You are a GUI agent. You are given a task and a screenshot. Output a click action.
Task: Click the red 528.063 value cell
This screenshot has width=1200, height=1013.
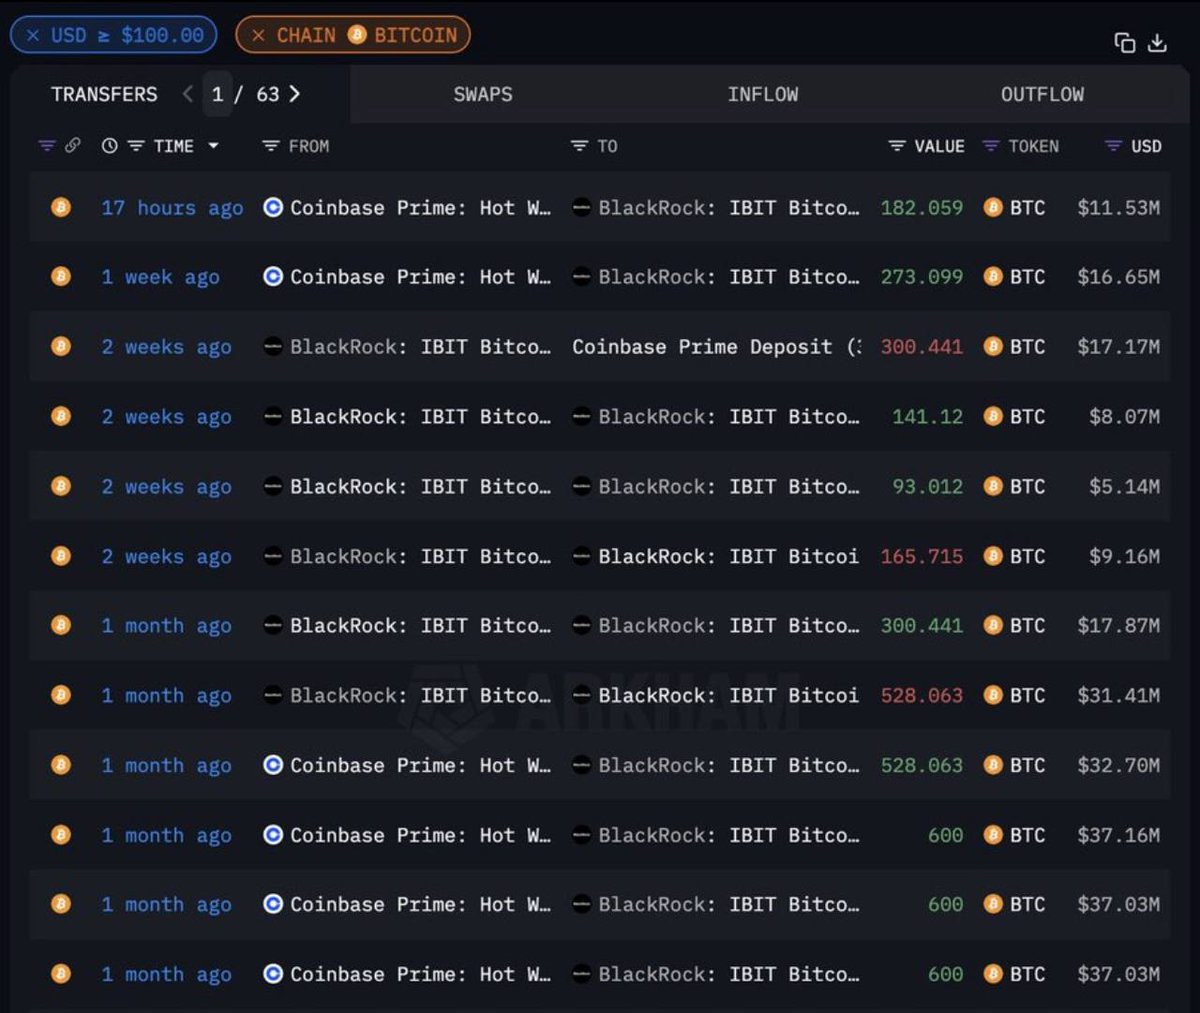[921, 695]
